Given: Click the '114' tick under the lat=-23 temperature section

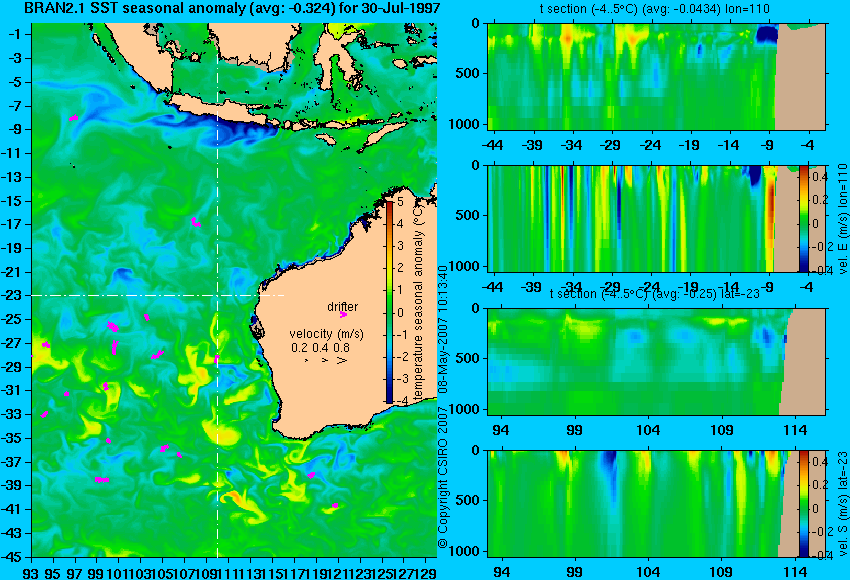Looking at the screenshot, I should pos(795,430).
